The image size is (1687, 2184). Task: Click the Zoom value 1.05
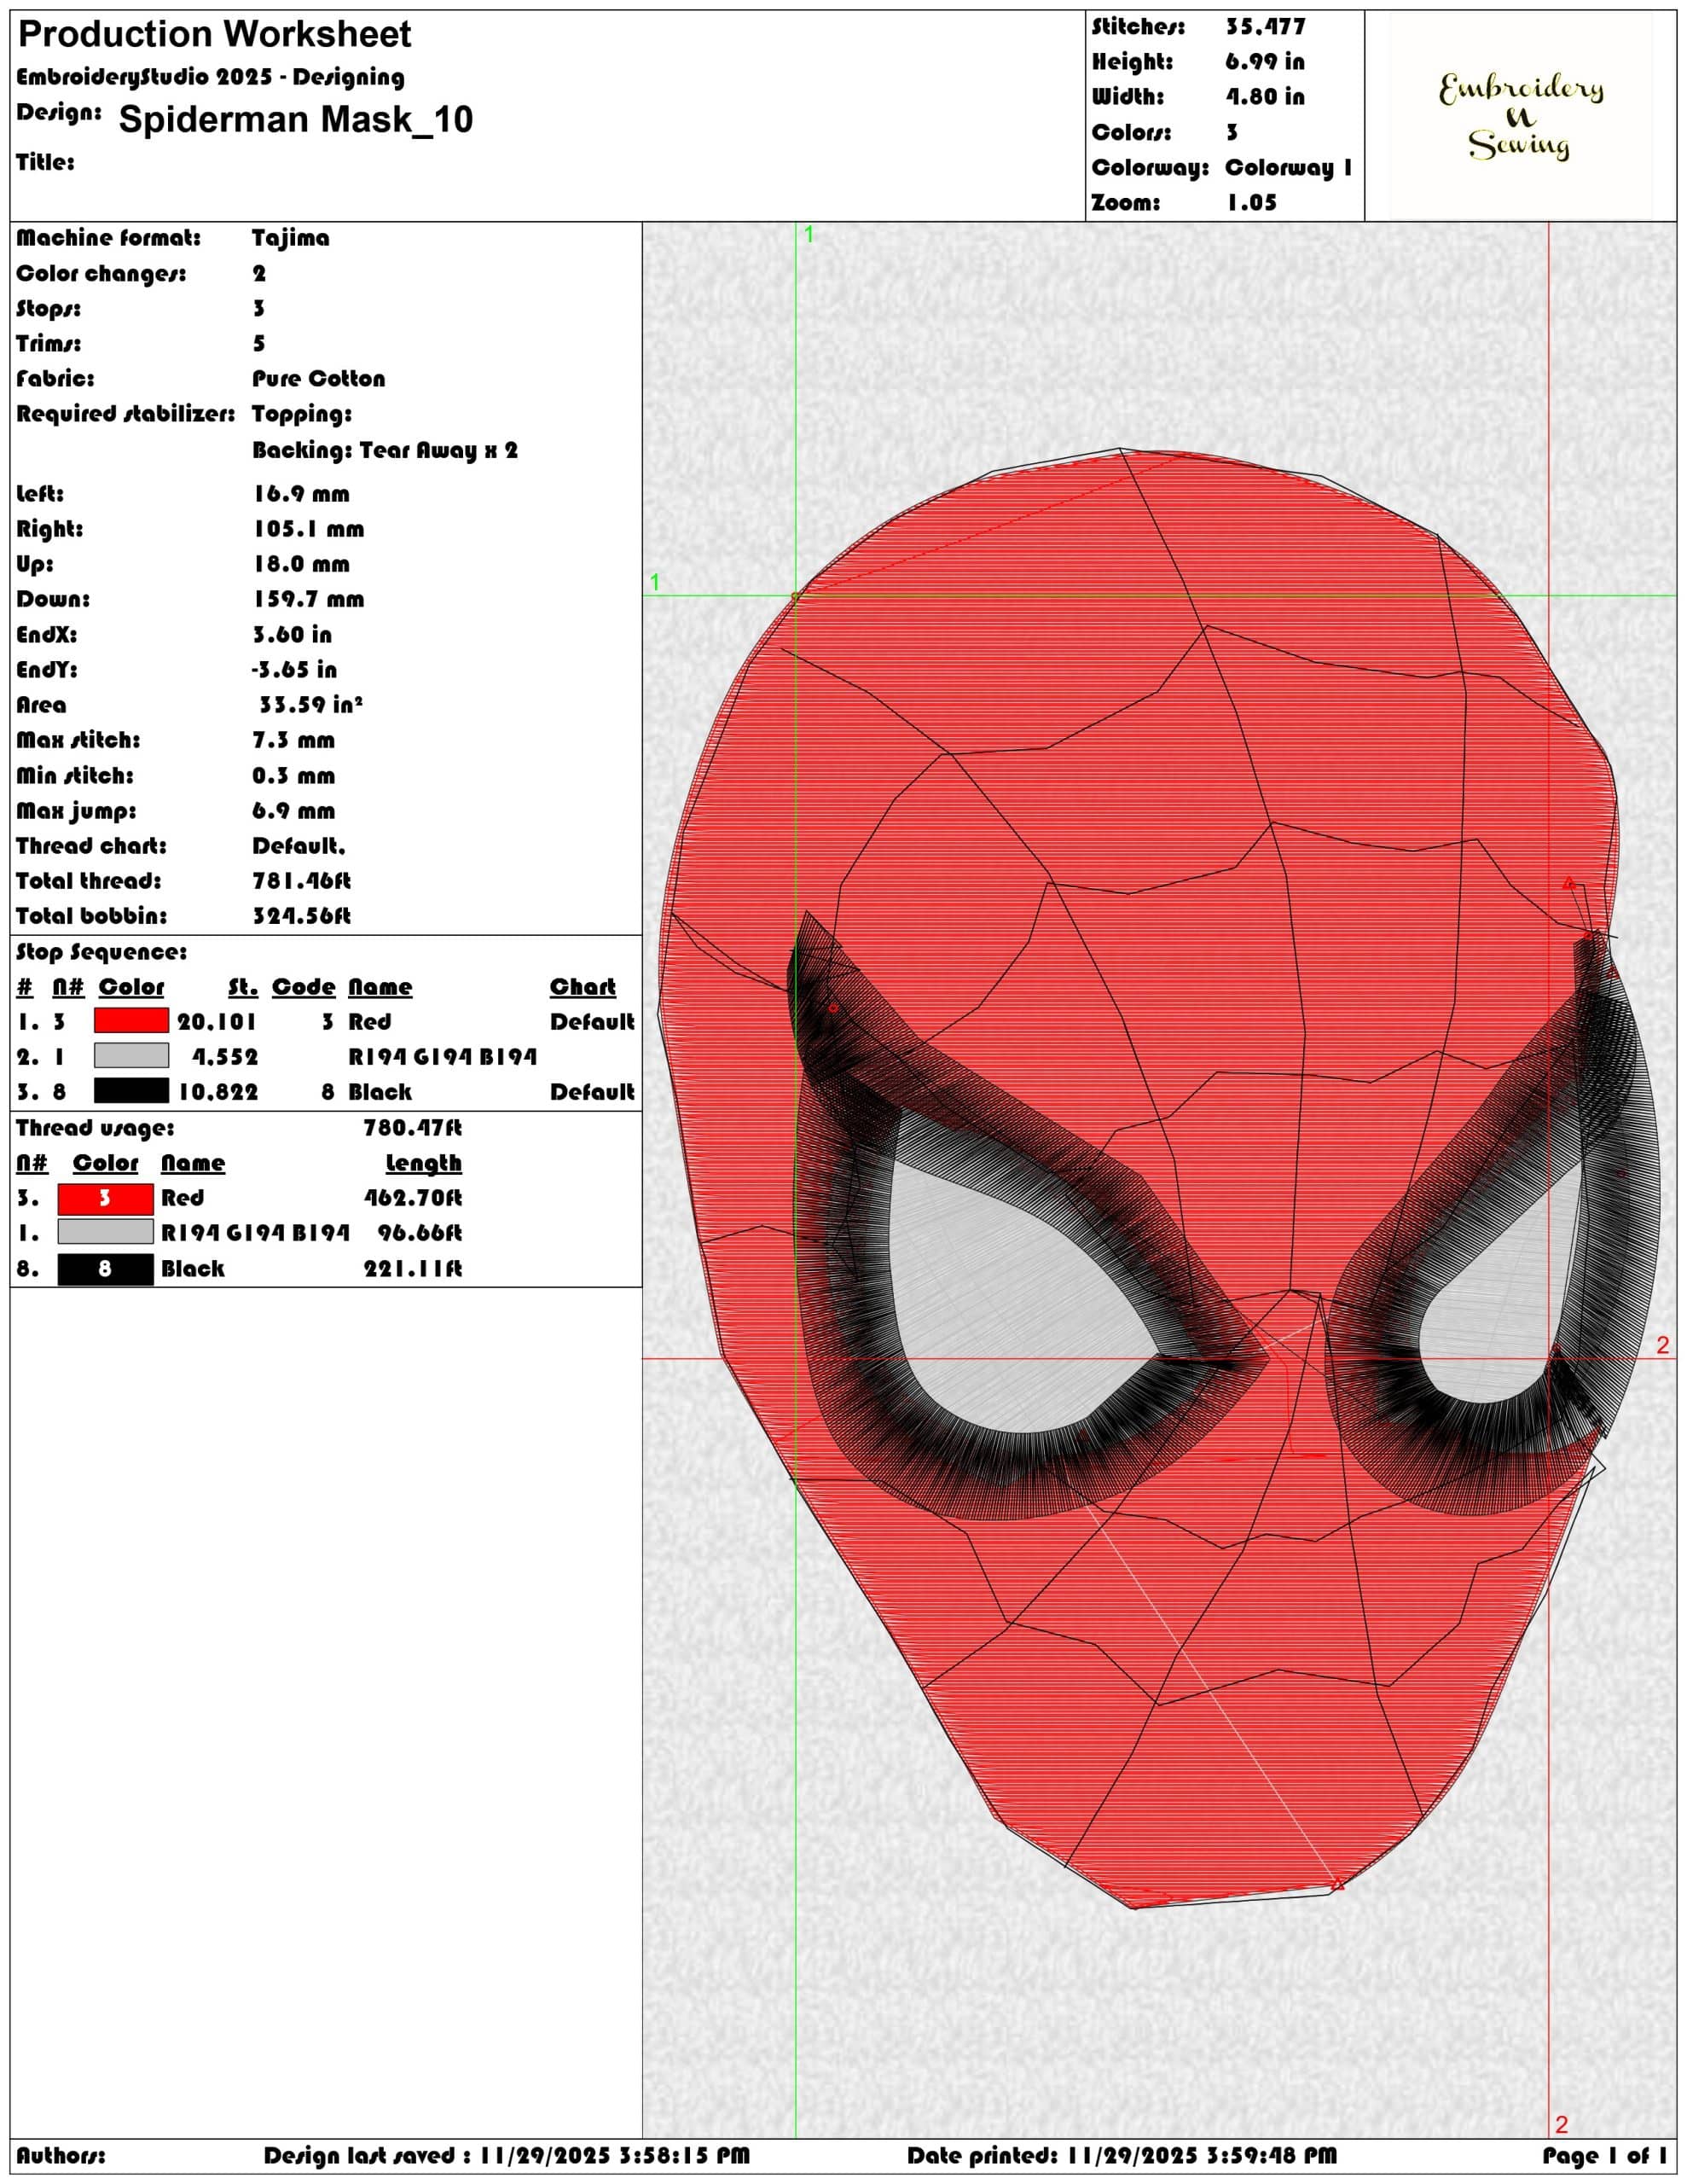tap(1252, 203)
